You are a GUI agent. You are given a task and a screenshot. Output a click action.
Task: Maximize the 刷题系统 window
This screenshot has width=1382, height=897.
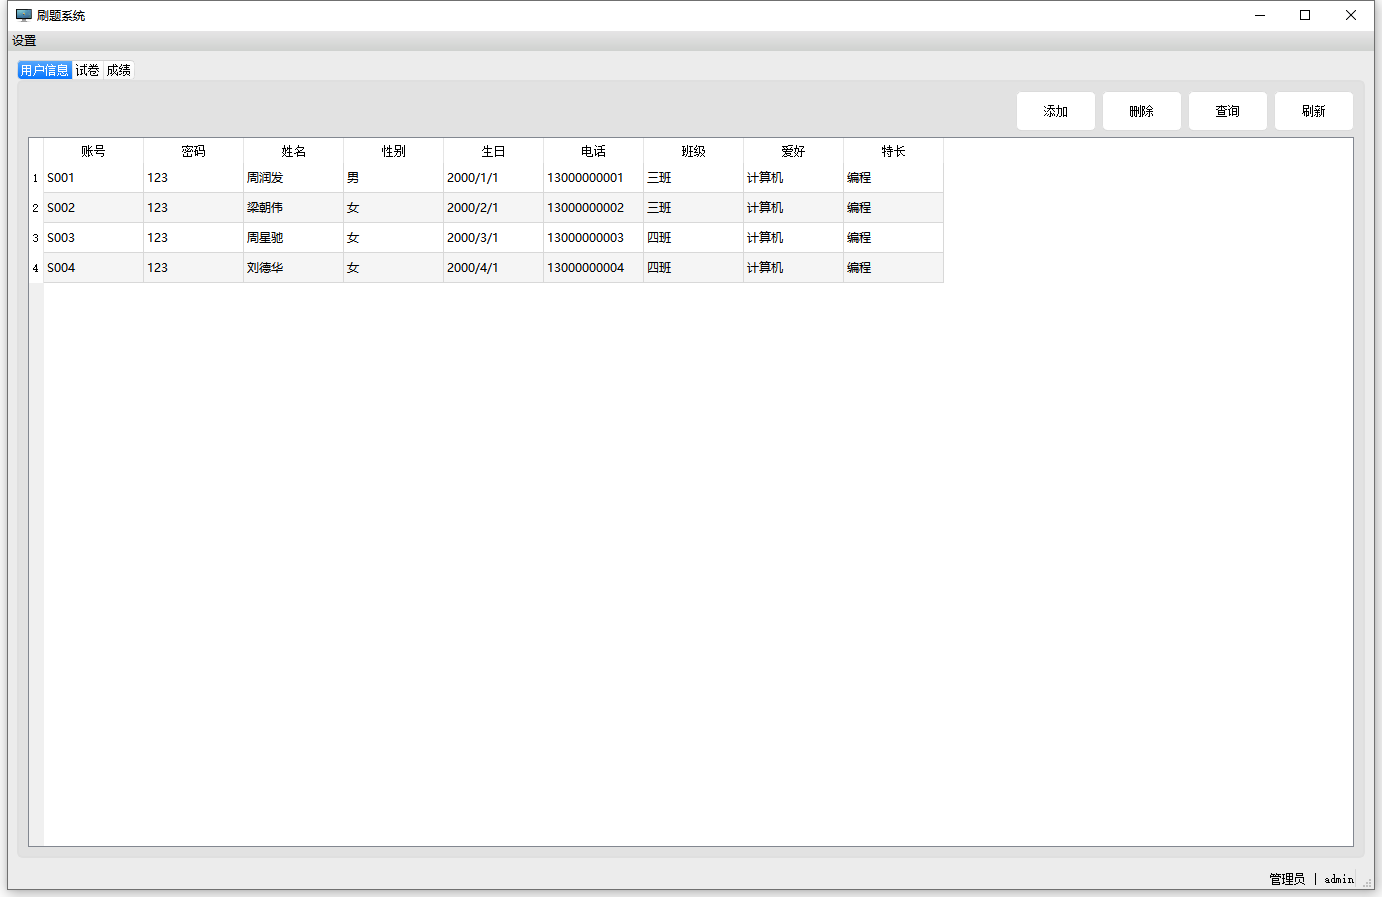pos(1305,15)
